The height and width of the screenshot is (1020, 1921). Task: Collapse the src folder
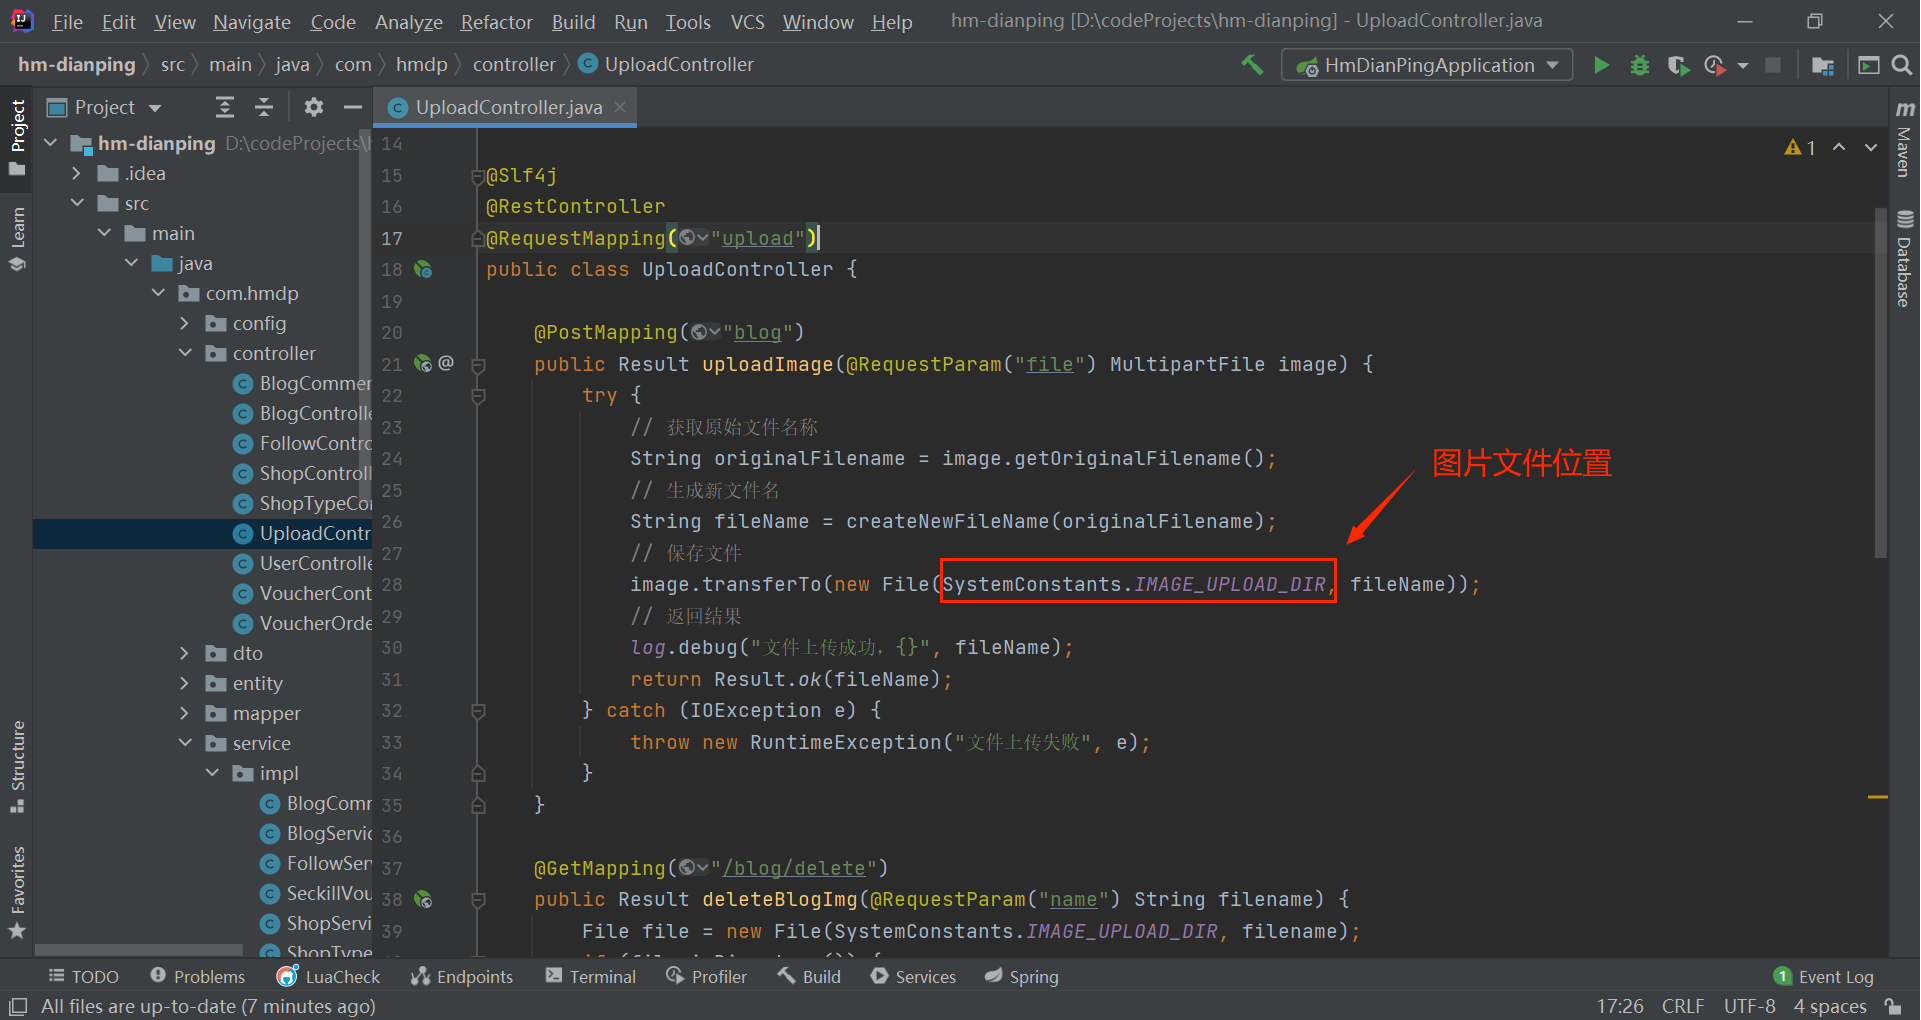[77, 203]
